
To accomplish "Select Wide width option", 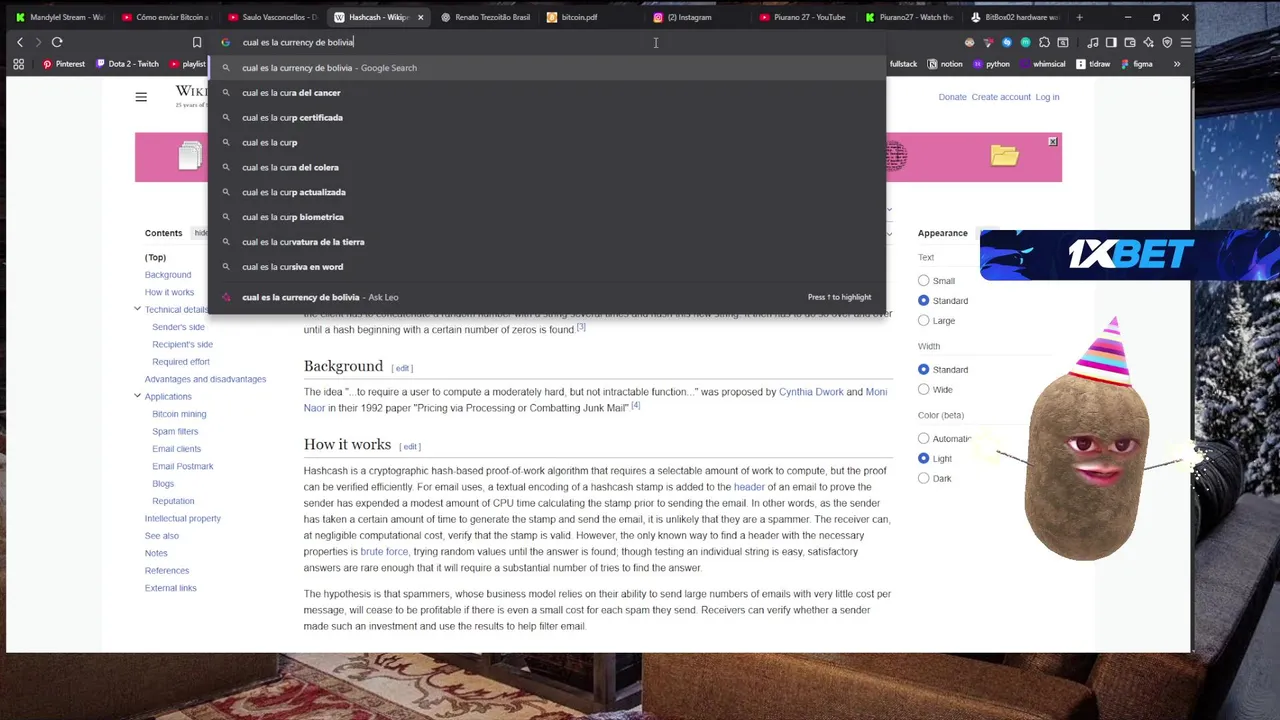I will click(924, 390).
